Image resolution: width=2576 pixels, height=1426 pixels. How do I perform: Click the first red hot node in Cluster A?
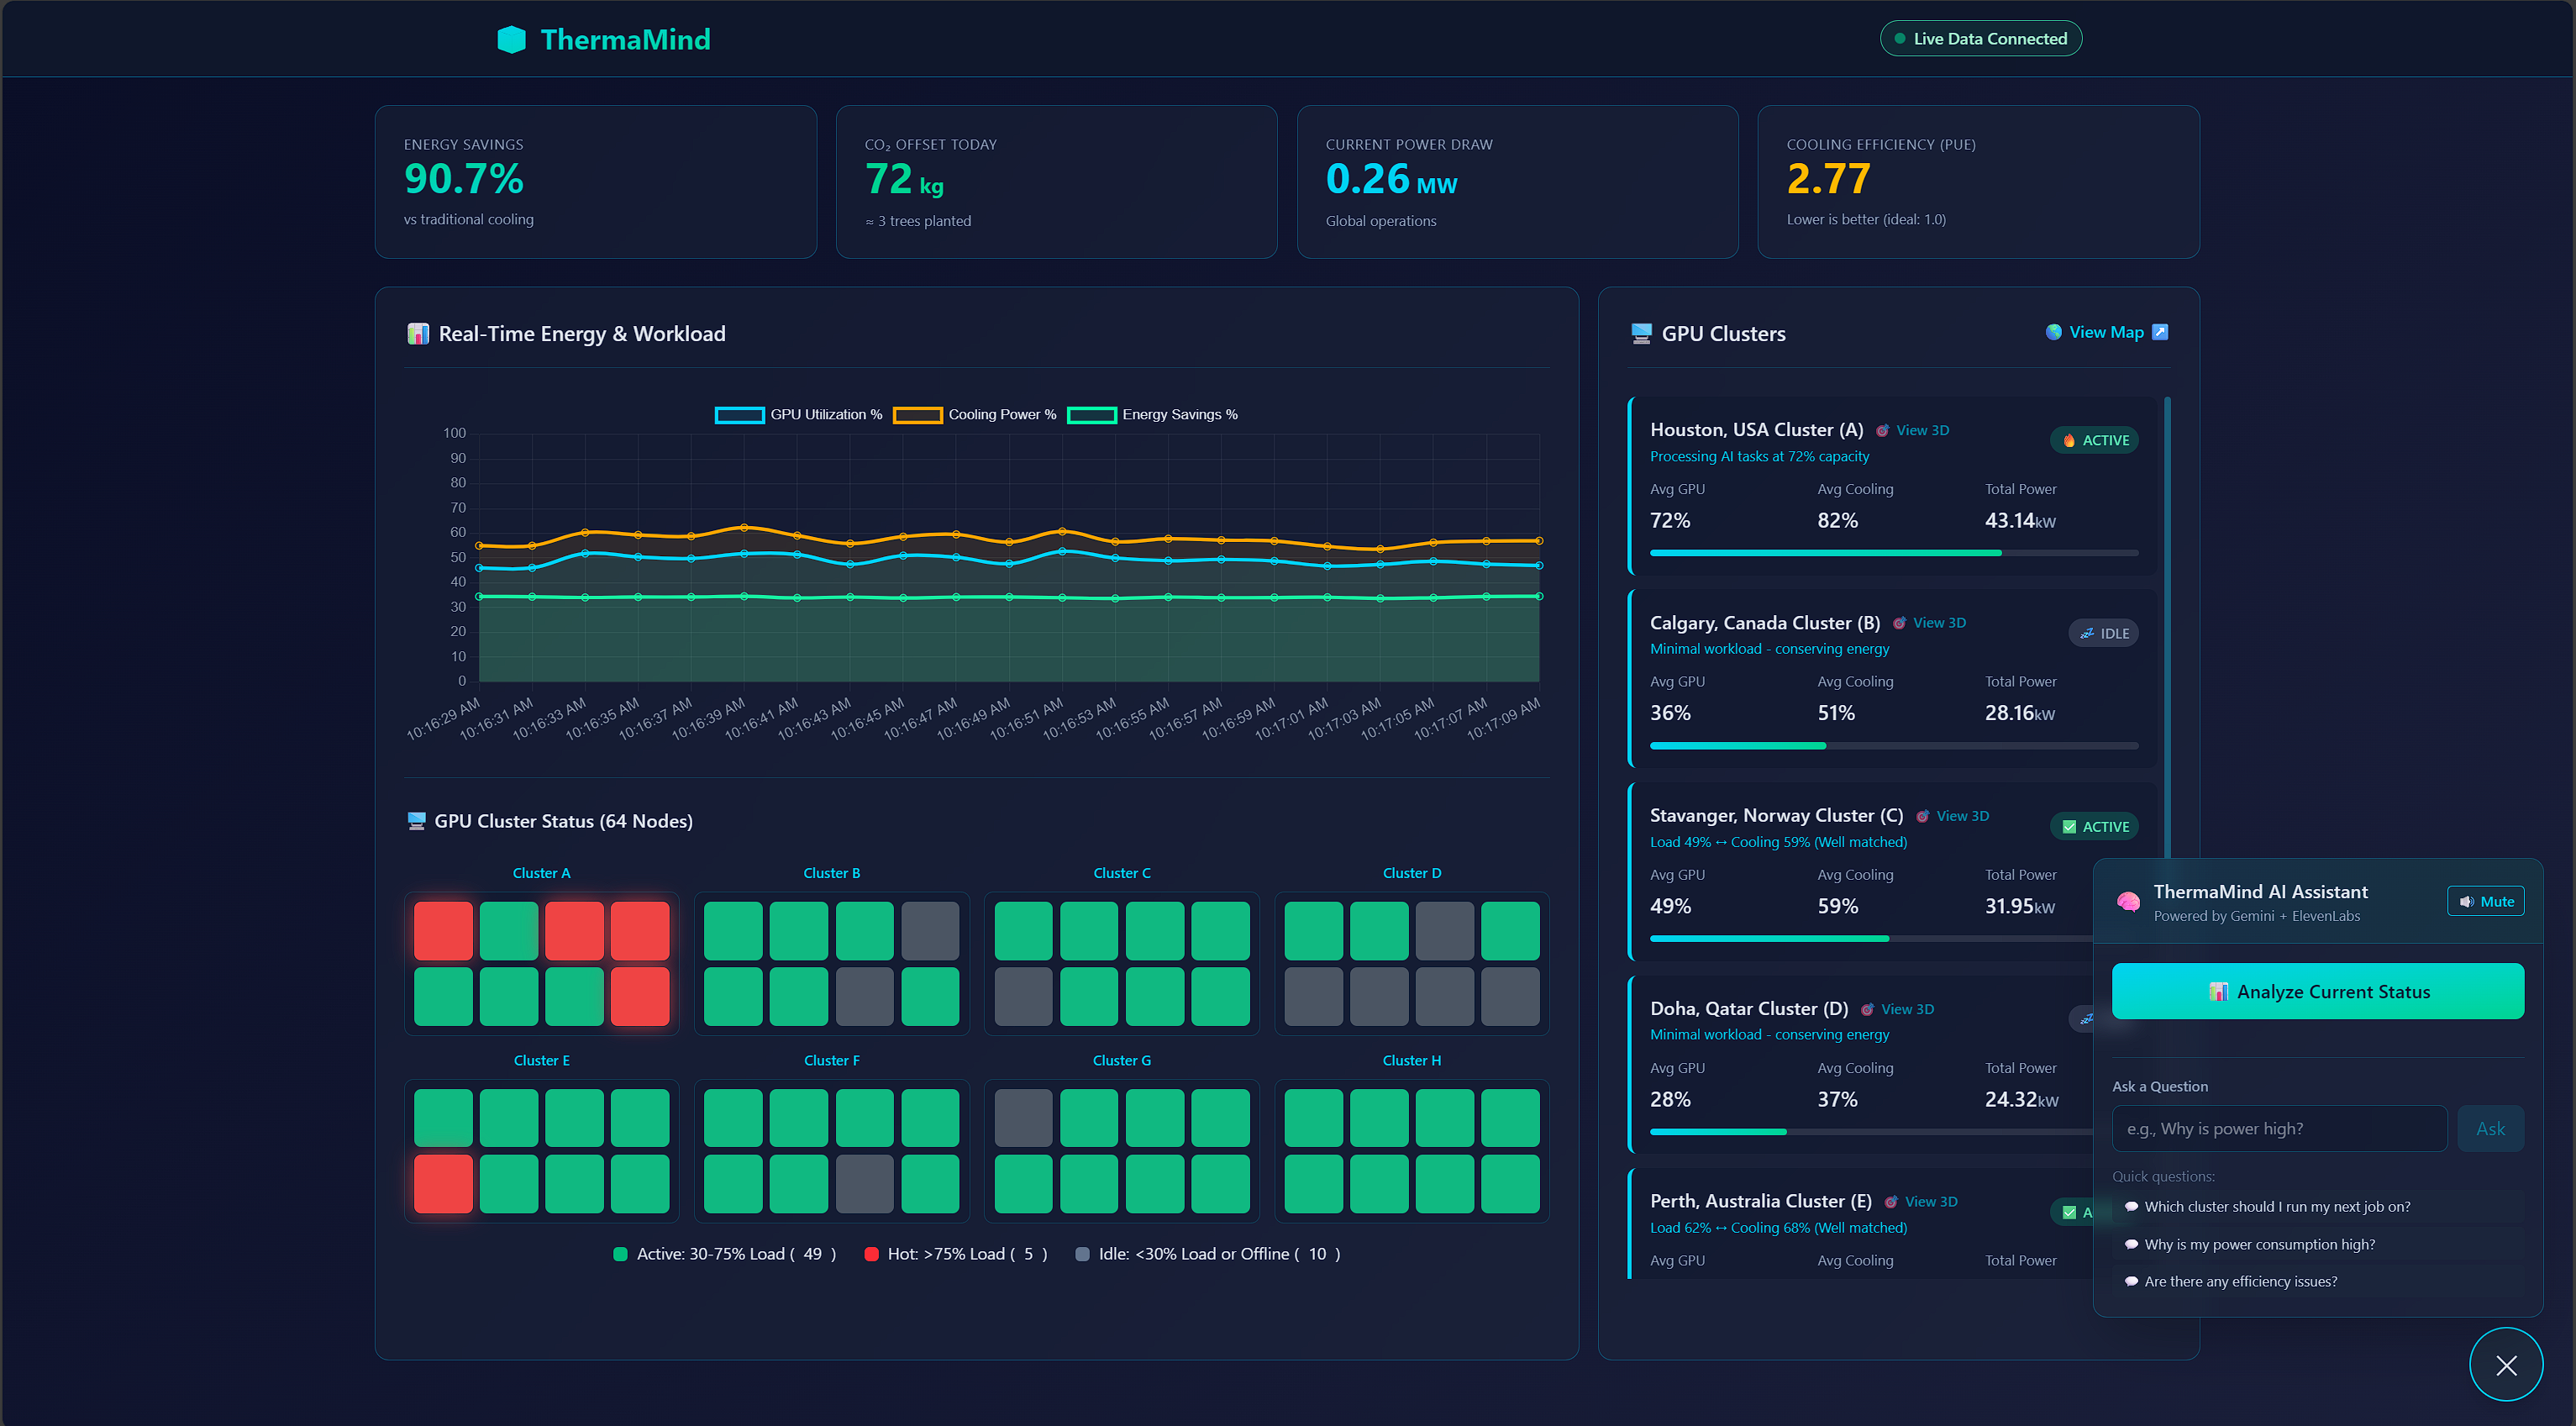[x=443, y=930]
